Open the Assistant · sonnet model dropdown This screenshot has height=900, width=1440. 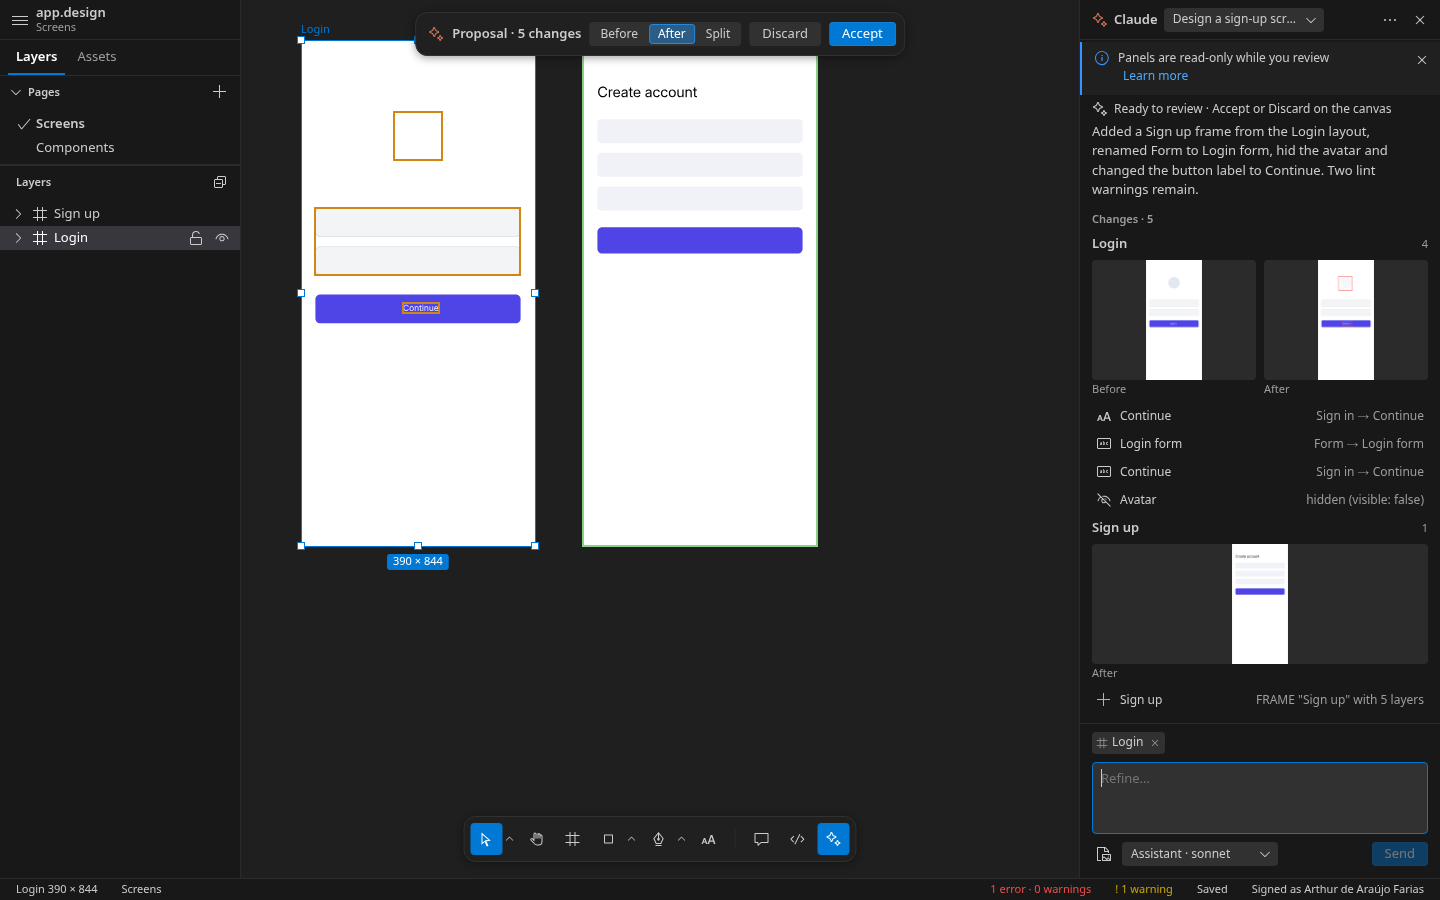(x=1200, y=854)
